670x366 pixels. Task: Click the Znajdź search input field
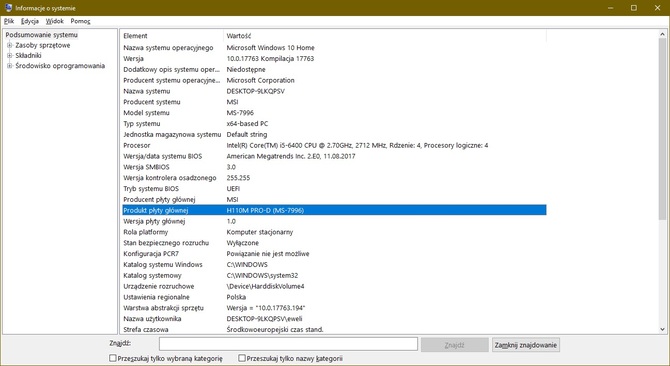pos(288,344)
